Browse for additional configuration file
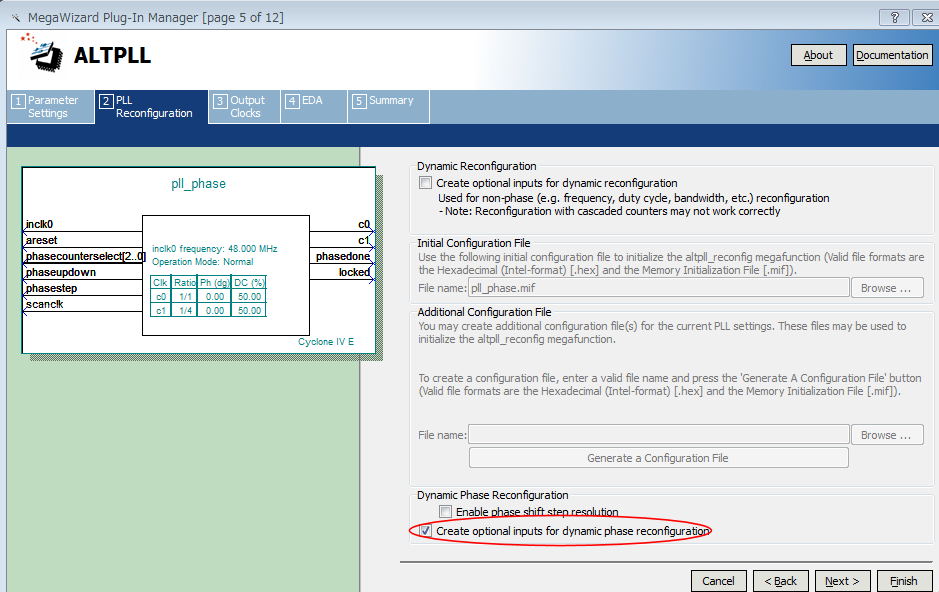 pos(886,435)
